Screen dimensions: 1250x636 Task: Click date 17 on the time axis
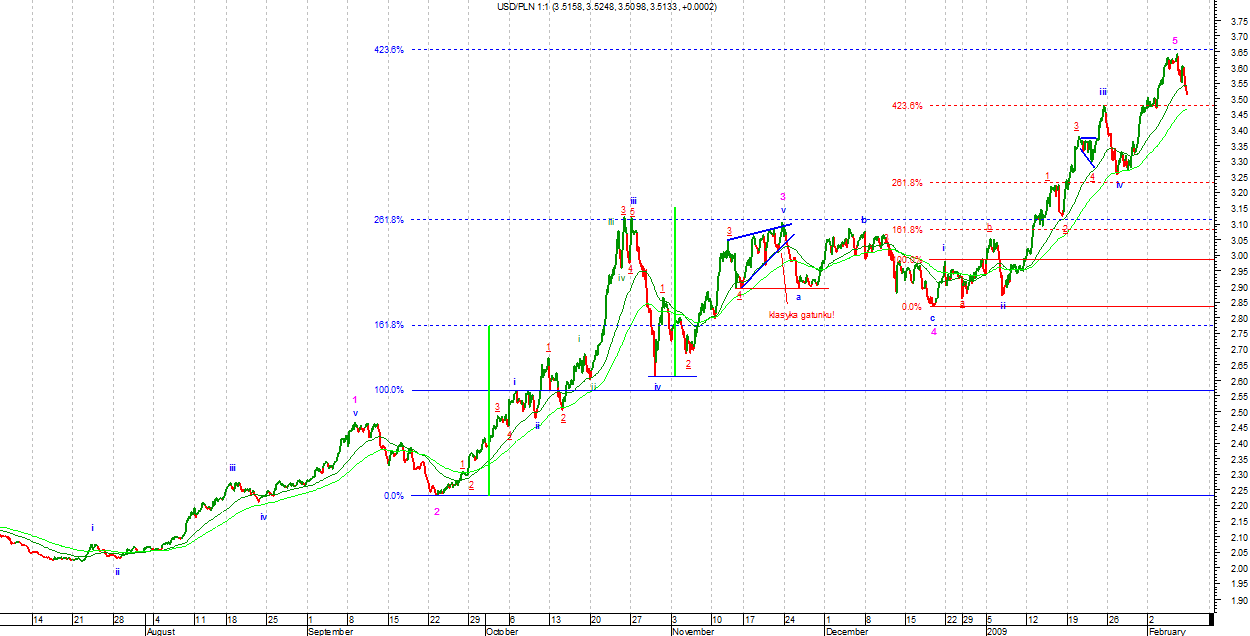point(751,619)
